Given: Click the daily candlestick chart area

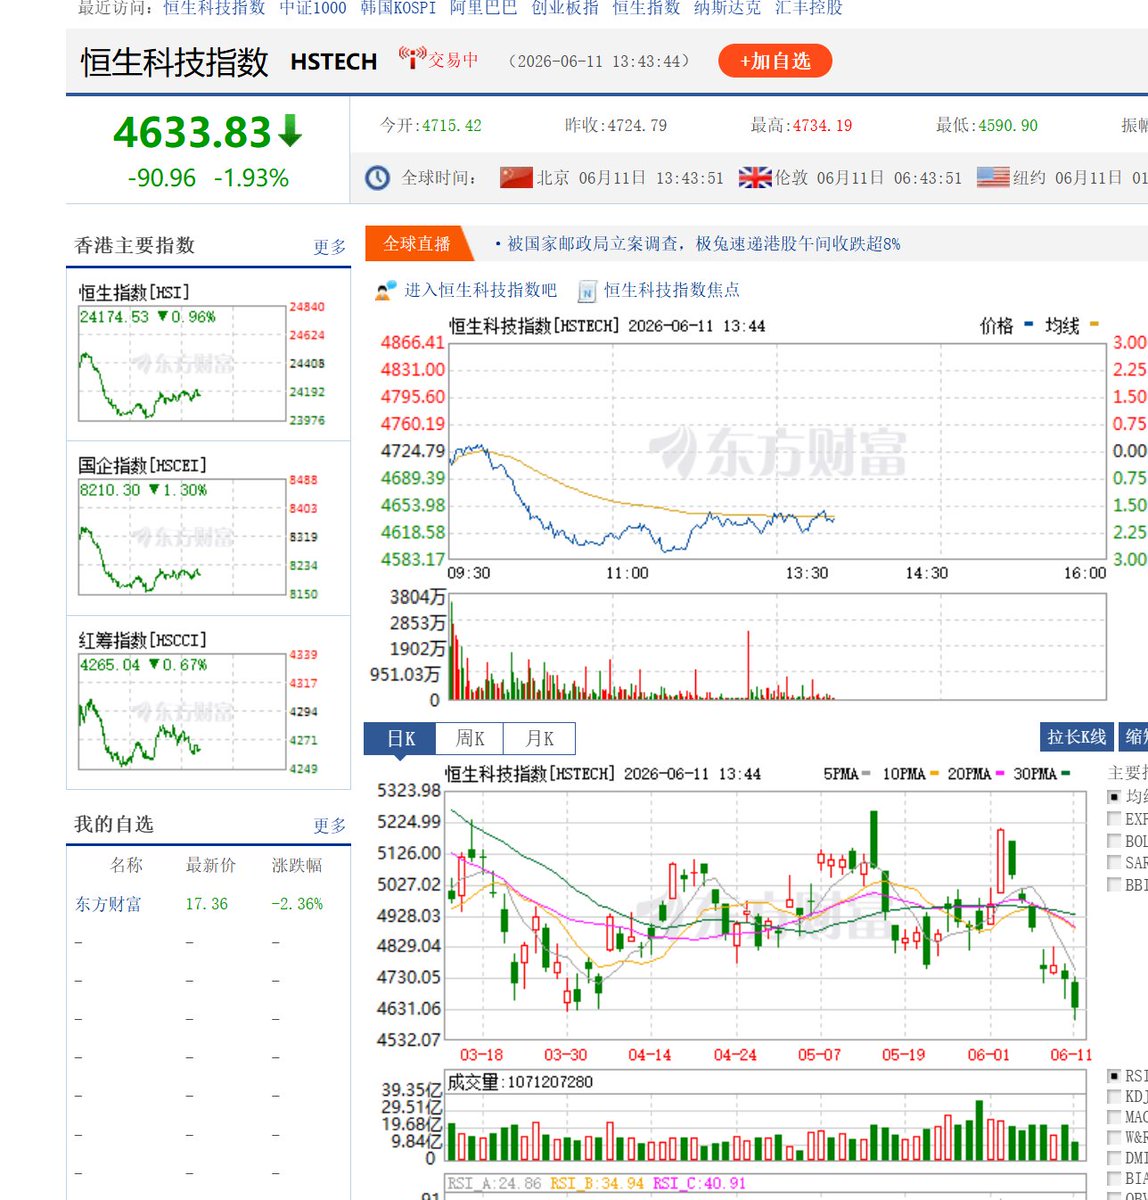Looking at the screenshot, I should point(766,915).
